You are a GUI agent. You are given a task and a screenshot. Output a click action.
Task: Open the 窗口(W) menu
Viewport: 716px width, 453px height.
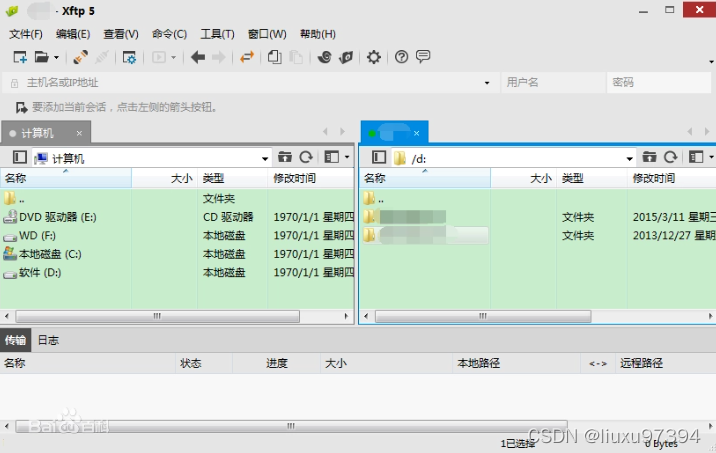[267, 34]
